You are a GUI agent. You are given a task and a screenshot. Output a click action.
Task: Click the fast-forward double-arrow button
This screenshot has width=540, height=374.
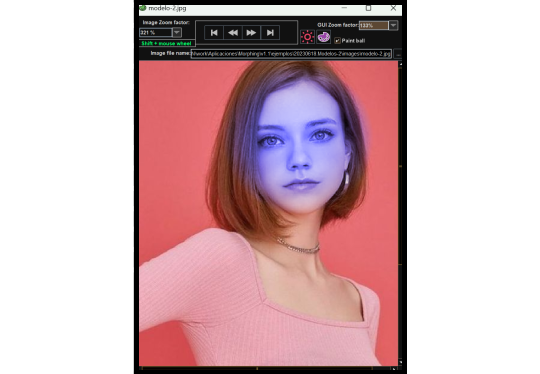[251, 33]
